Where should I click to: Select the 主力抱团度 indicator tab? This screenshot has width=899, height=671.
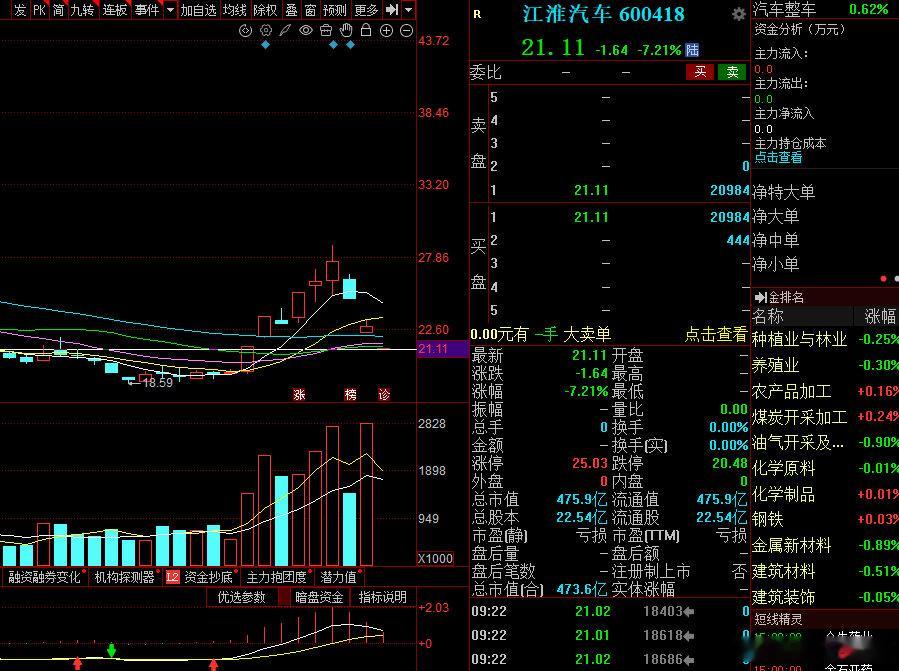(x=276, y=578)
